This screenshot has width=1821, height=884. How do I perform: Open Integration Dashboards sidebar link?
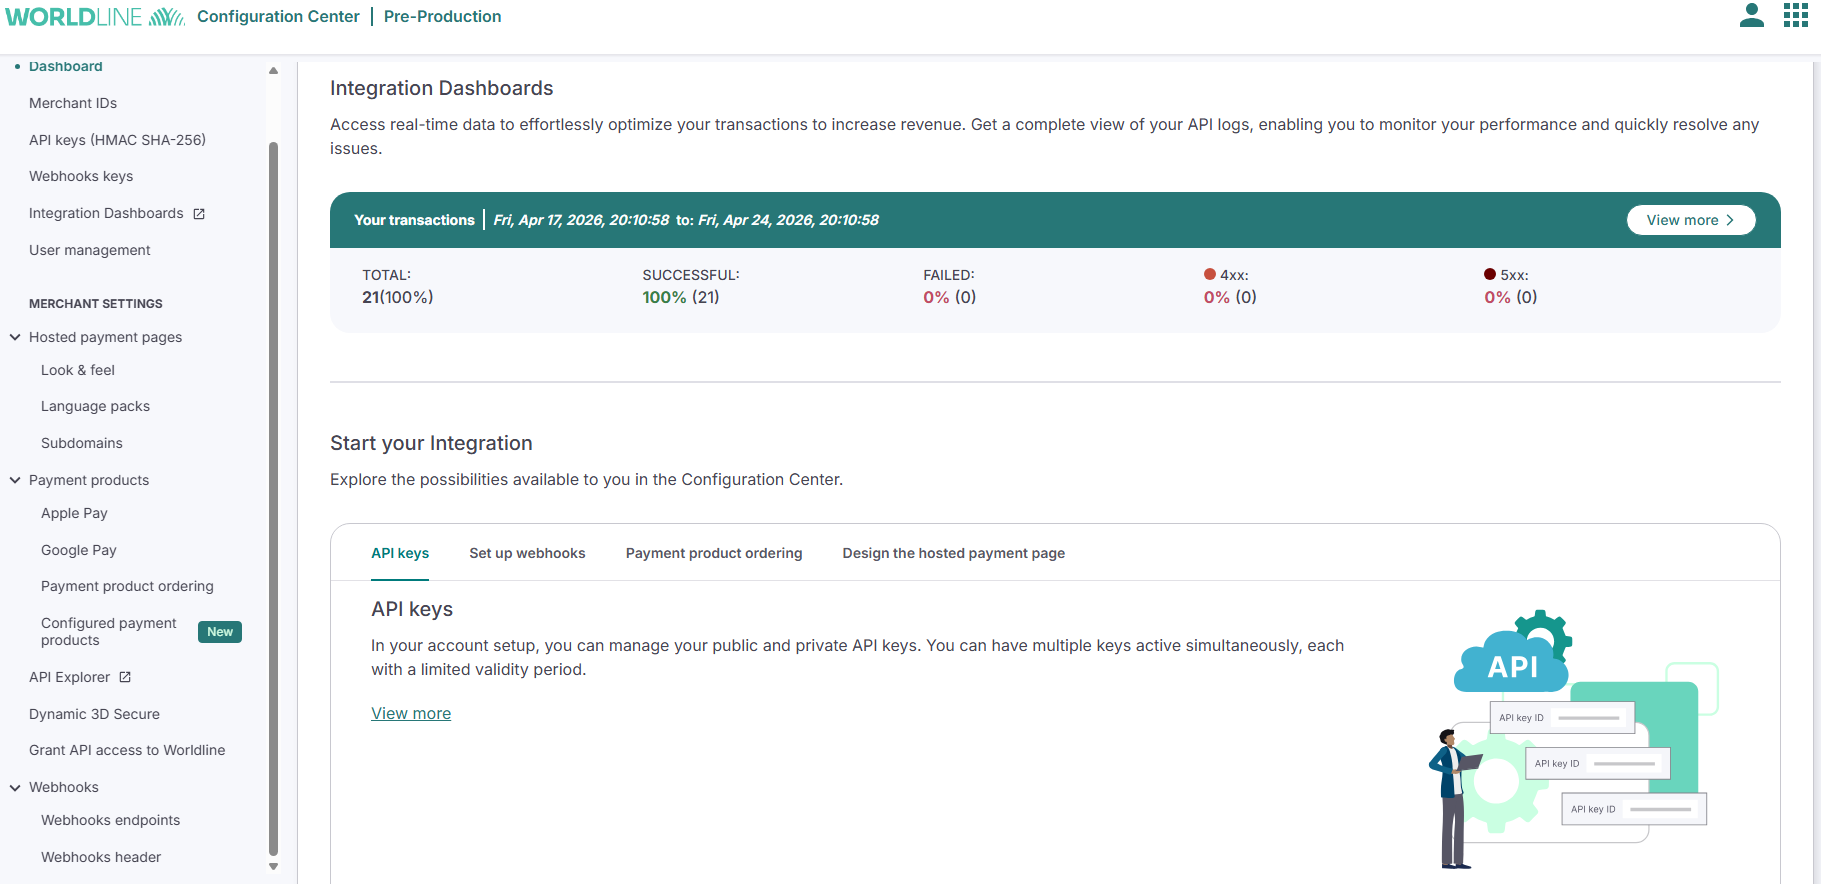pos(106,213)
